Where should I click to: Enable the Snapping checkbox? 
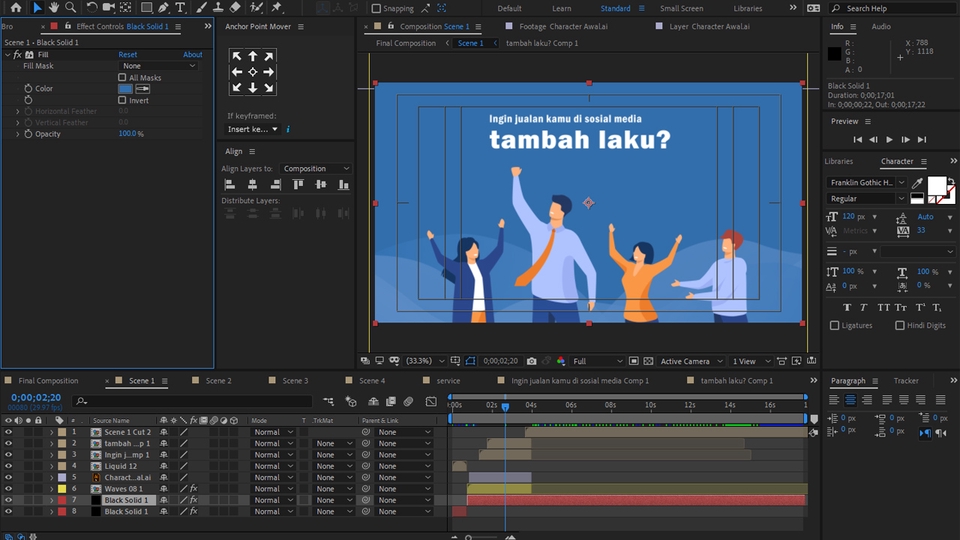(x=376, y=9)
